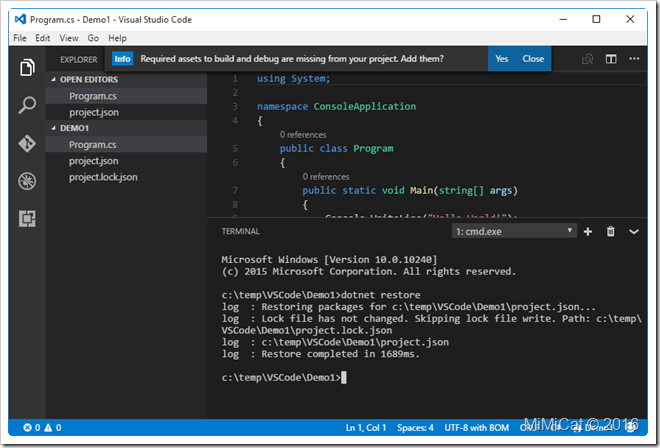660x448 pixels.
Task: Click the split editor icon
Action: click(611, 59)
